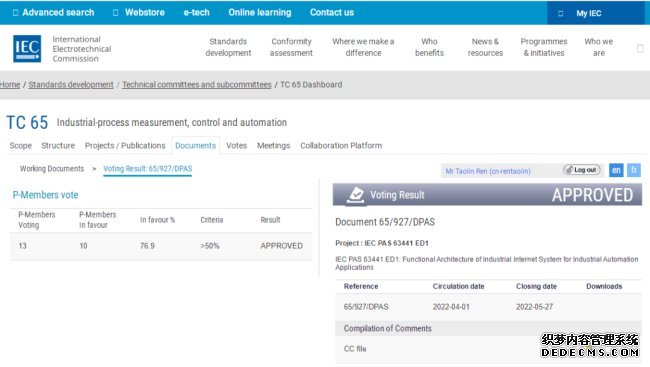Expand the Standards development menu
The width and height of the screenshot is (650, 367).
click(228, 47)
